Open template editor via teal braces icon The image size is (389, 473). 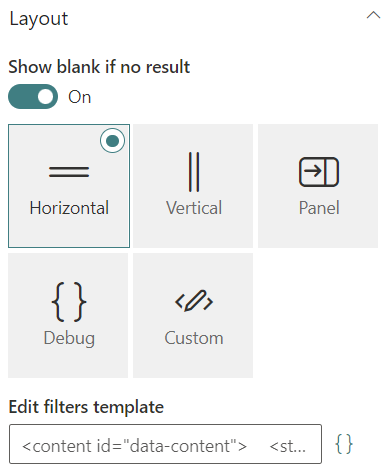[344, 444]
